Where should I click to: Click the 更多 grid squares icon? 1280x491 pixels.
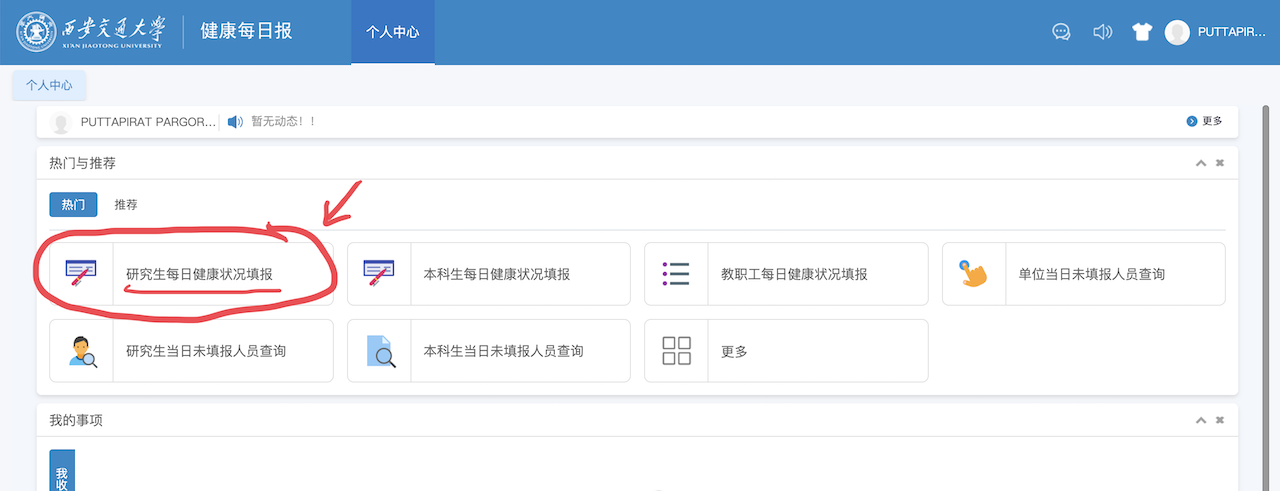tap(676, 351)
